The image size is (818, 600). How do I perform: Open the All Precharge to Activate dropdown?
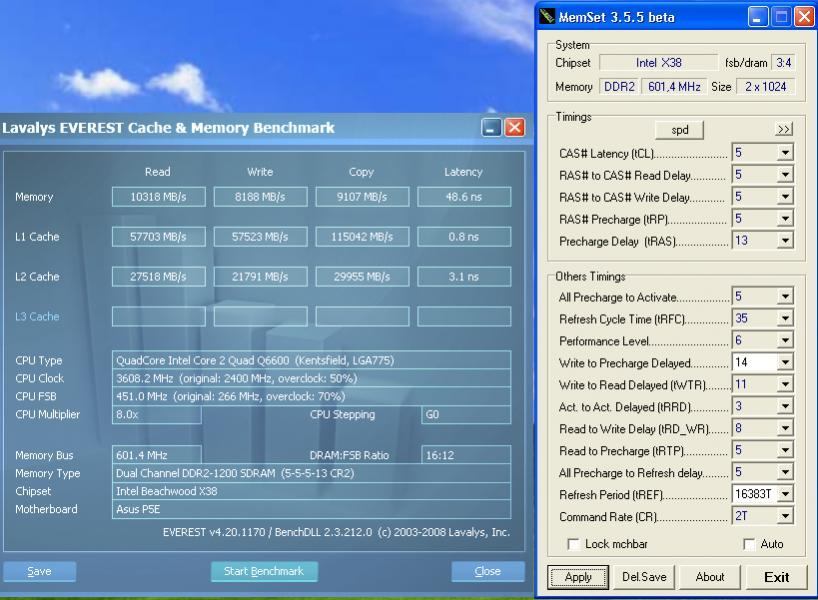tap(785, 296)
